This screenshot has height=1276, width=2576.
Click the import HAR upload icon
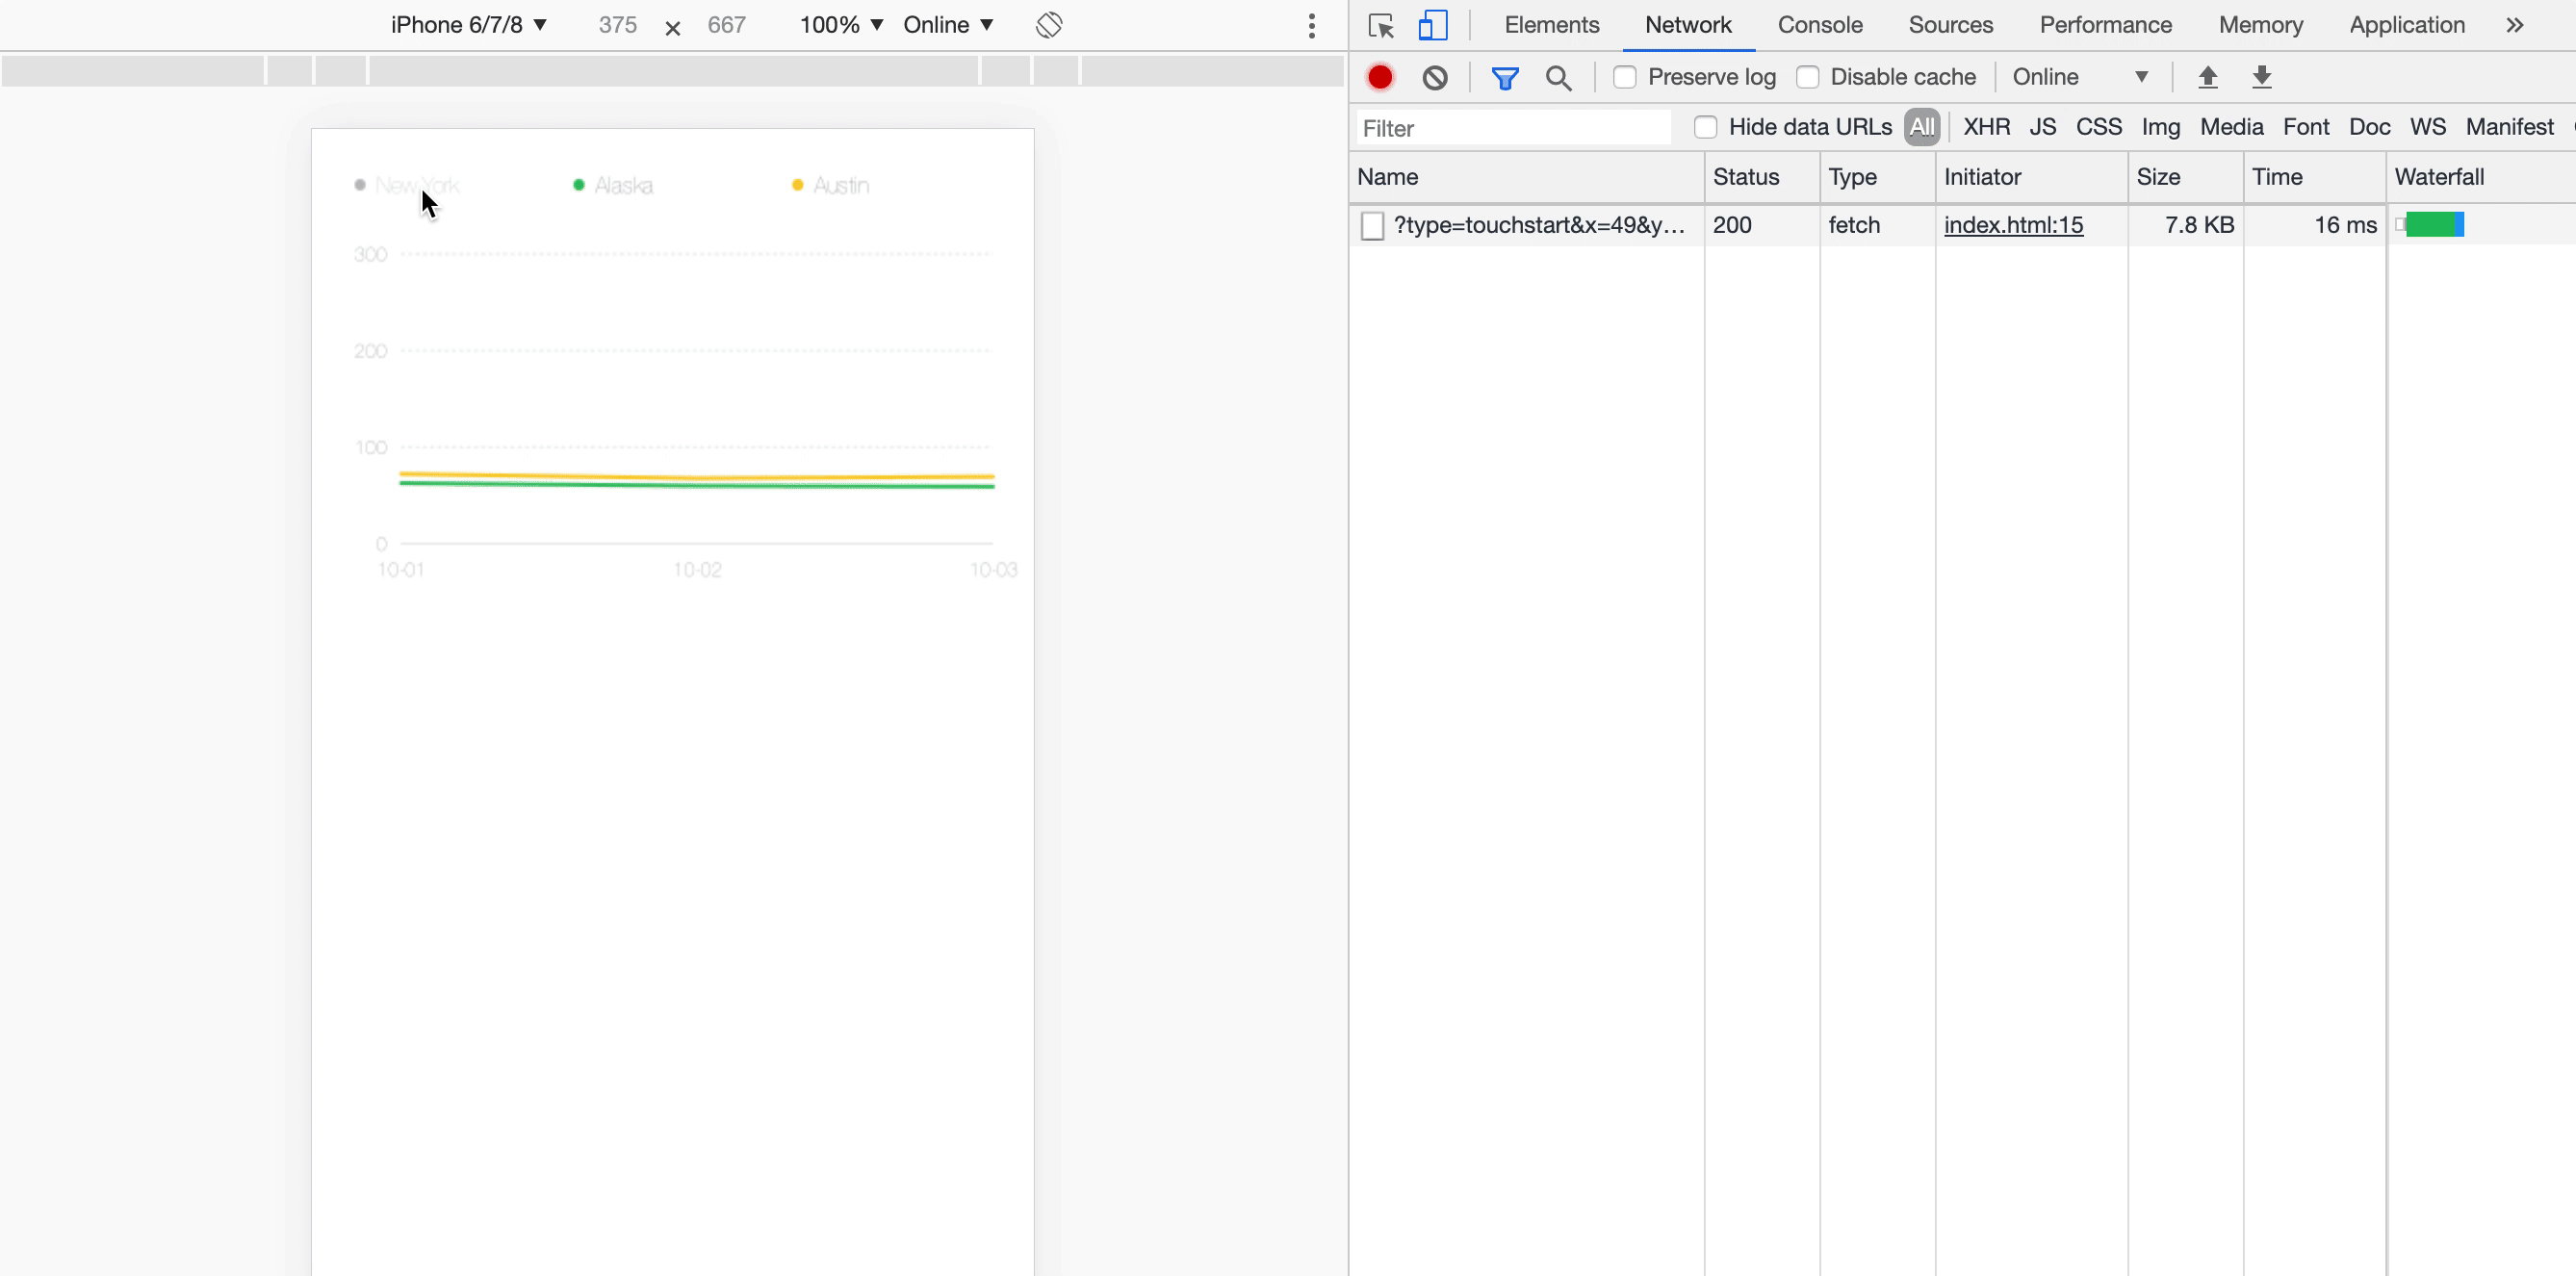(x=2208, y=77)
